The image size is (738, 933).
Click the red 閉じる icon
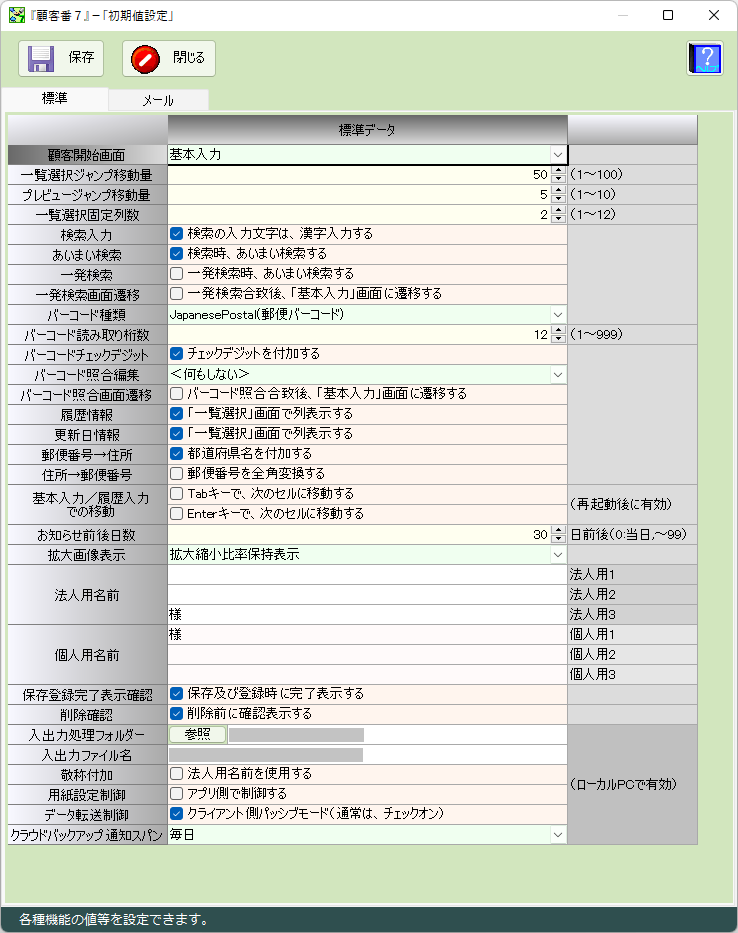click(x=146, y=58)
